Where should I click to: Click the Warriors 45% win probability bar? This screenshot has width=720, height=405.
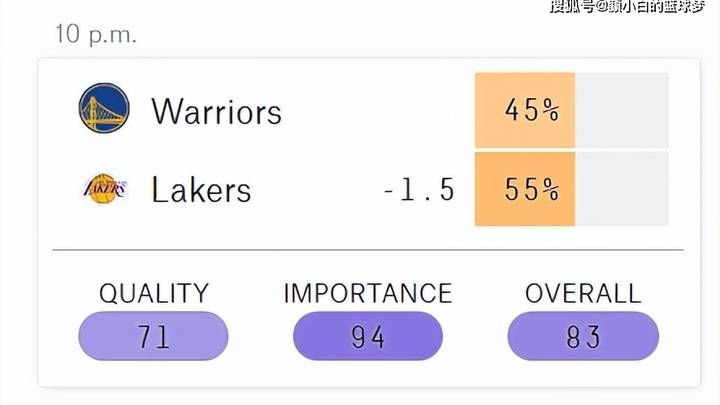coord(525,110)
